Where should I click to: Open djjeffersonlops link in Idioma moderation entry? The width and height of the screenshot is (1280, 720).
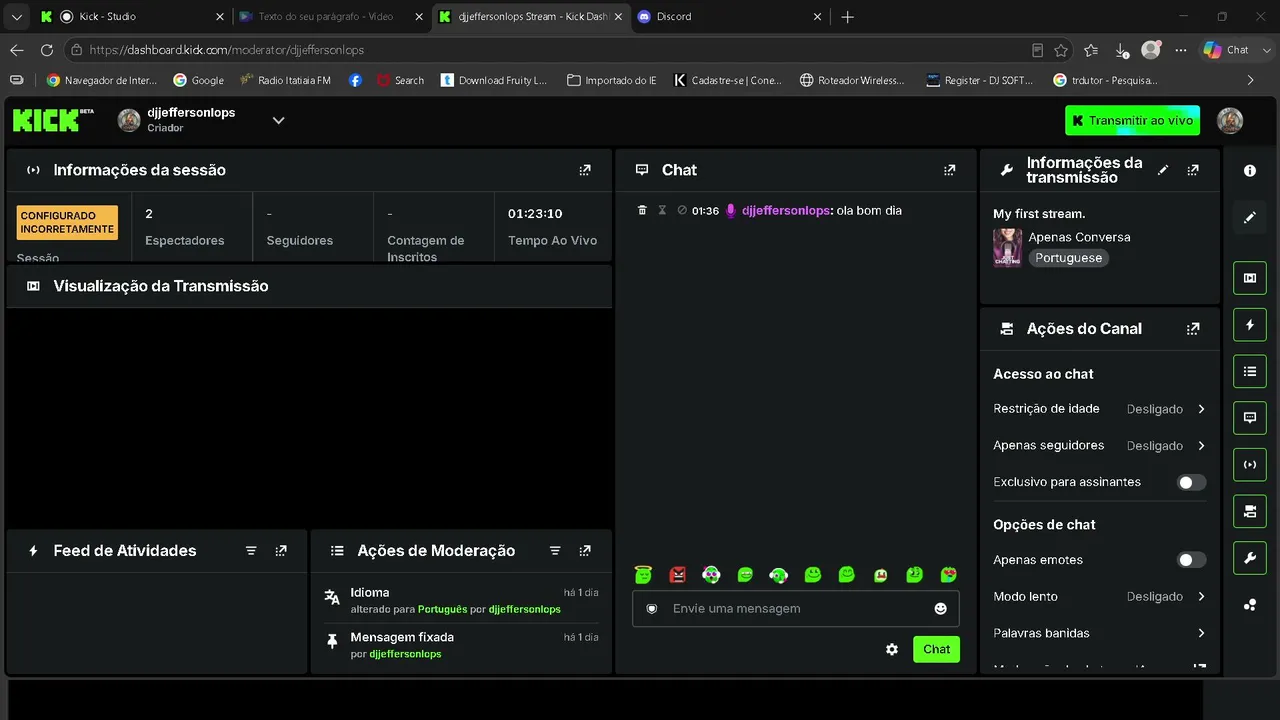tap(525, 609)
